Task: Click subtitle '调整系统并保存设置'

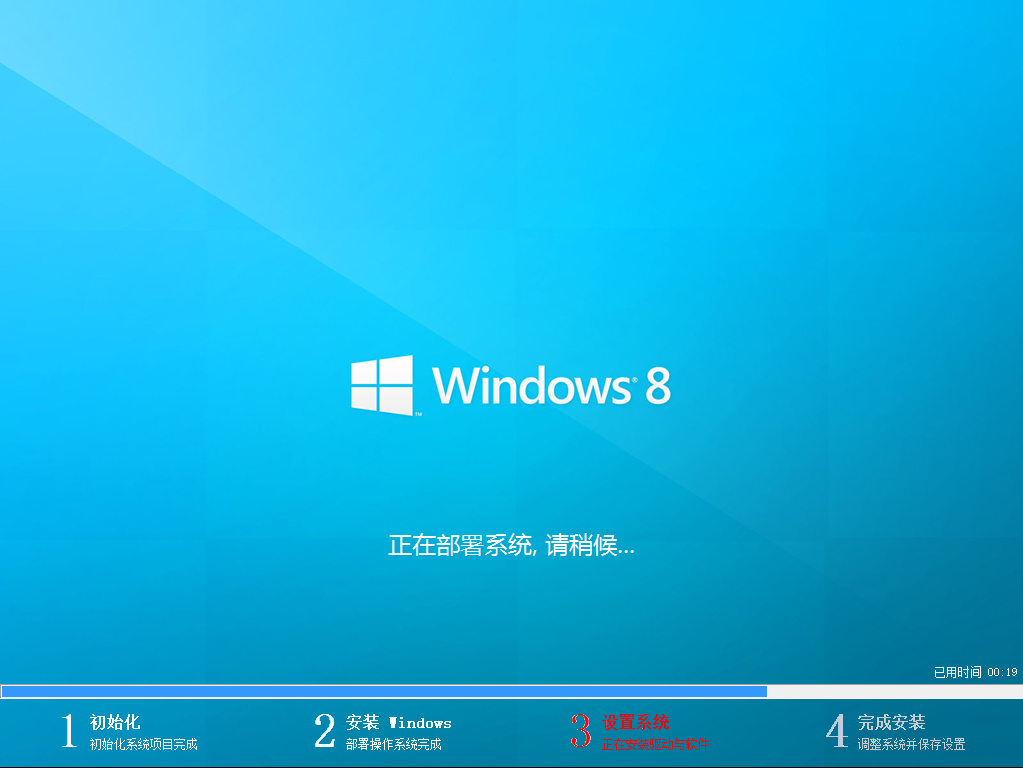Action: 911,745
